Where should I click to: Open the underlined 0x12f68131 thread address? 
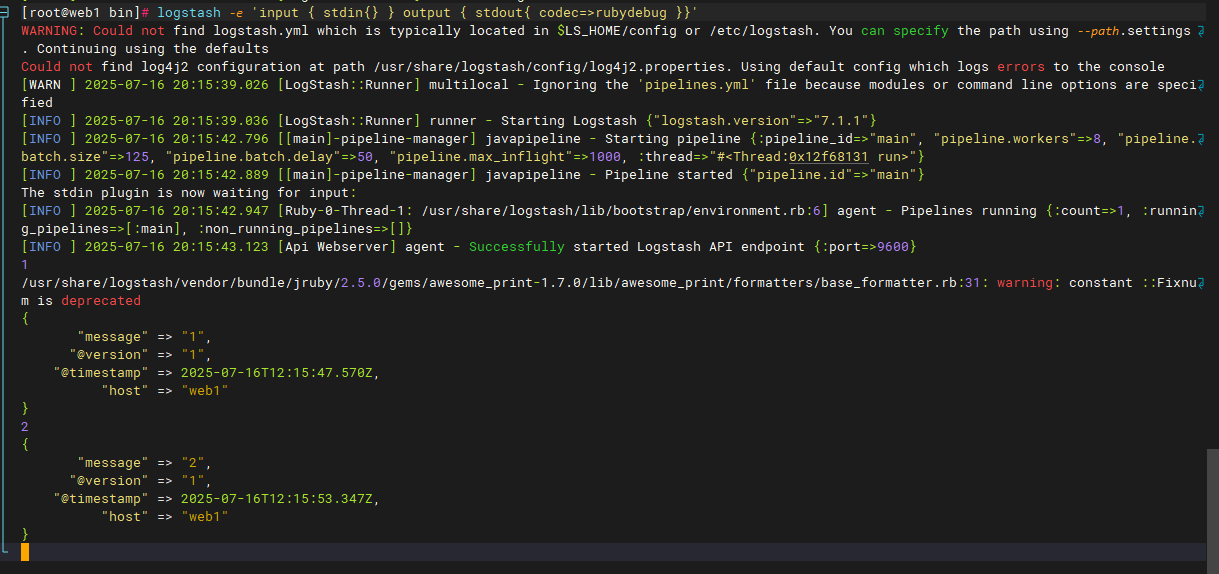pos(829,156)
